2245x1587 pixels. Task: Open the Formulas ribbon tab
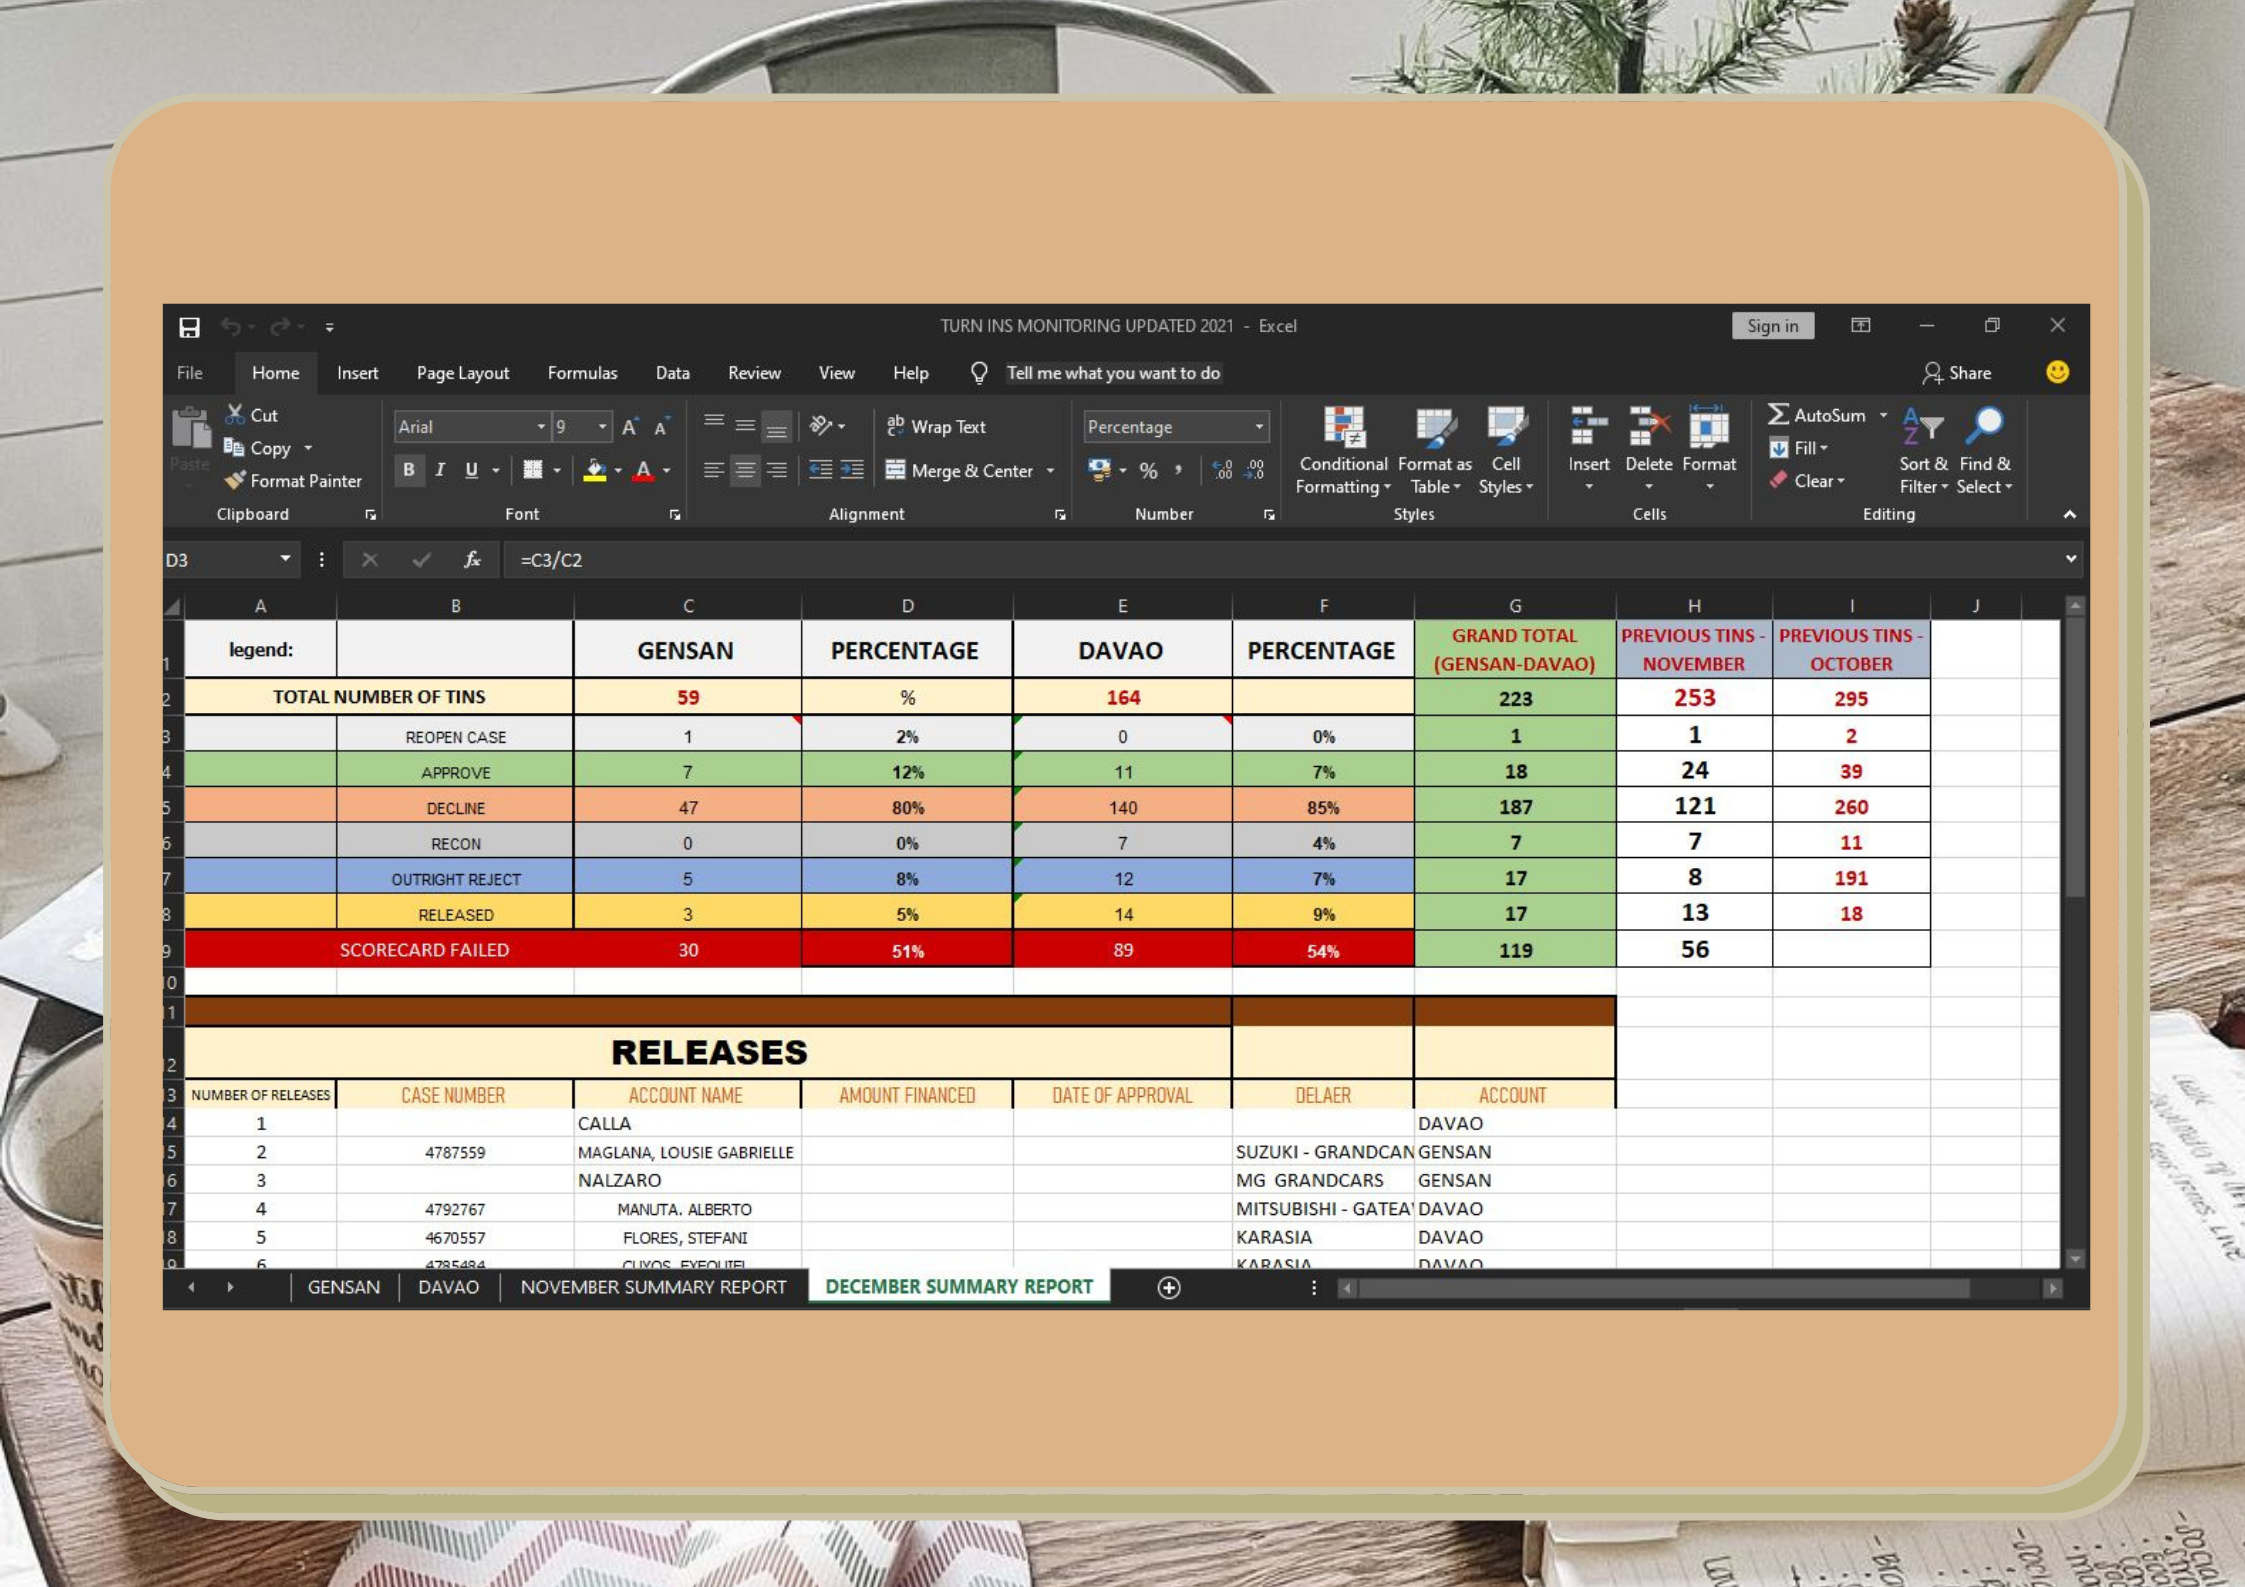(582, 373)
